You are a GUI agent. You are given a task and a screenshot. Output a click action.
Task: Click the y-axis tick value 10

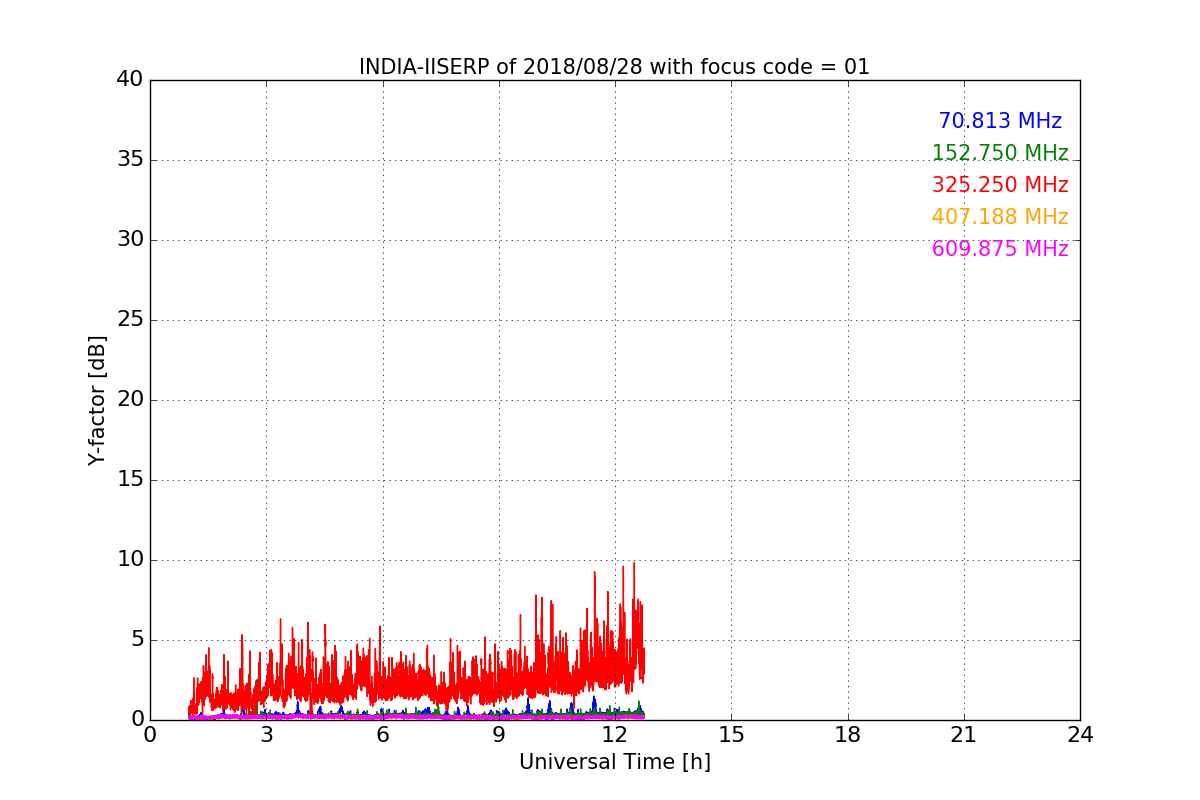pos(130,560)
